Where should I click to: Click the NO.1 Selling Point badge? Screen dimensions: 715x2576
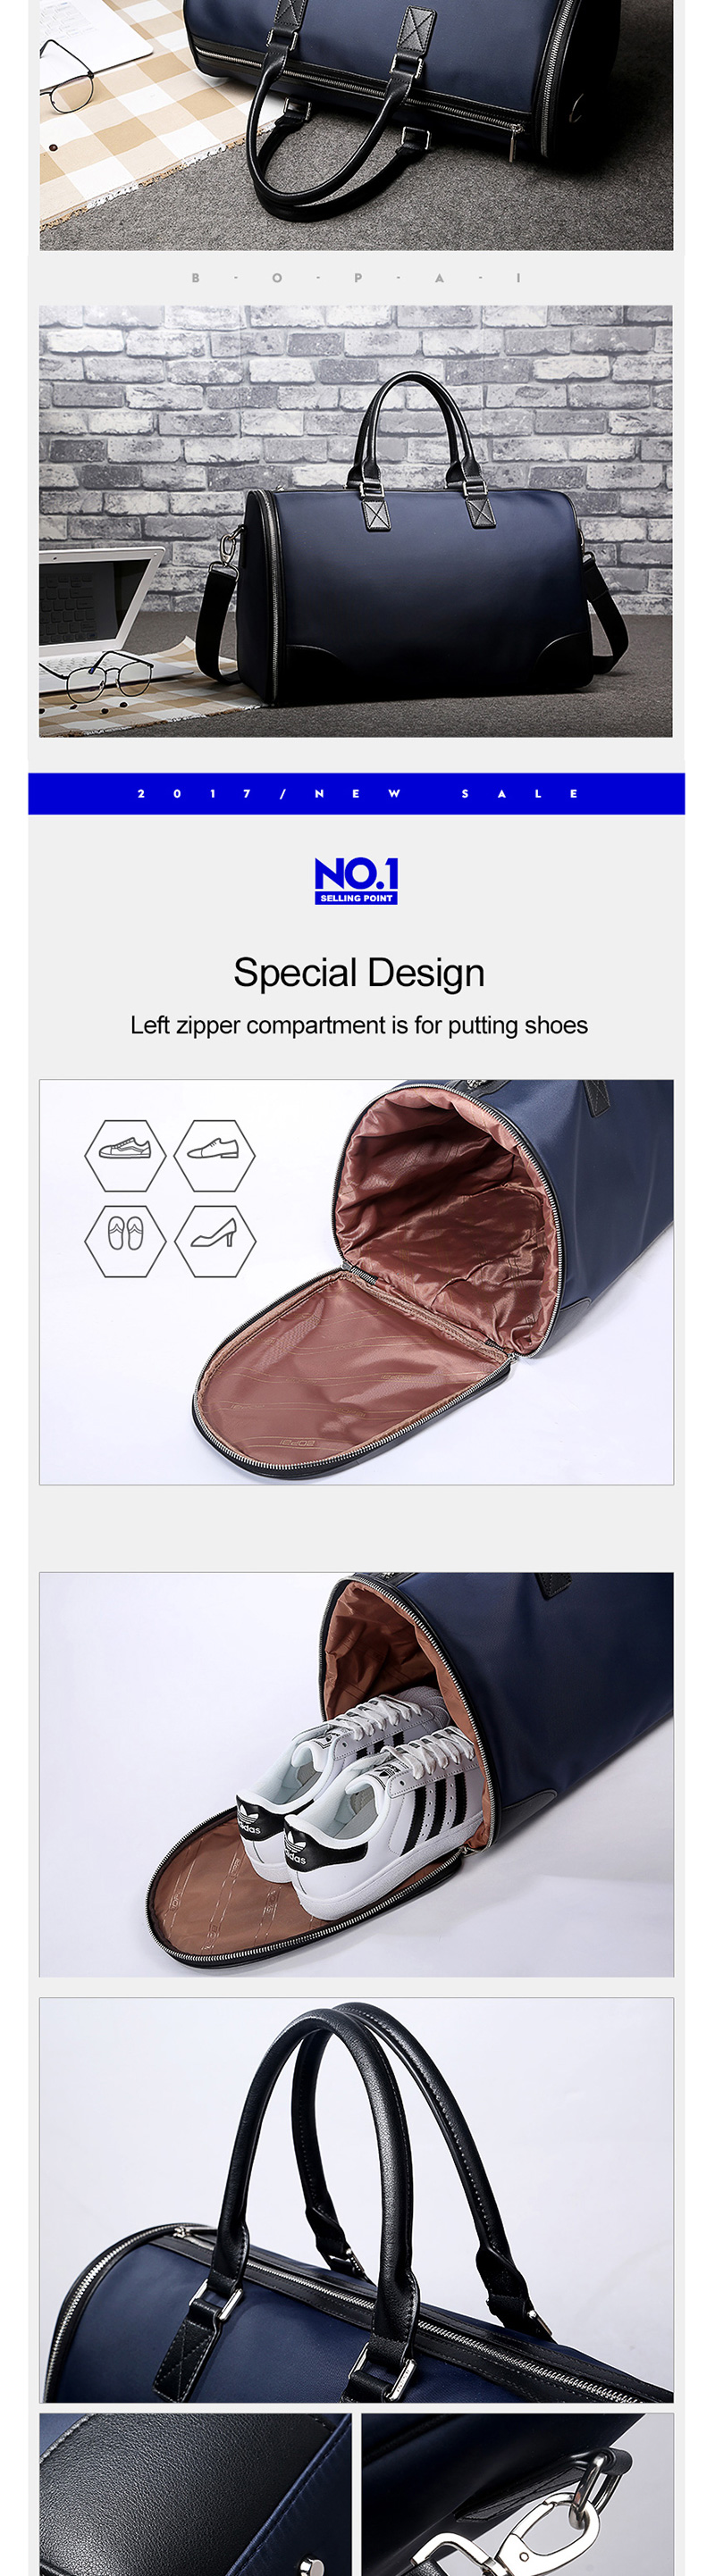click(x=356, y=880)
